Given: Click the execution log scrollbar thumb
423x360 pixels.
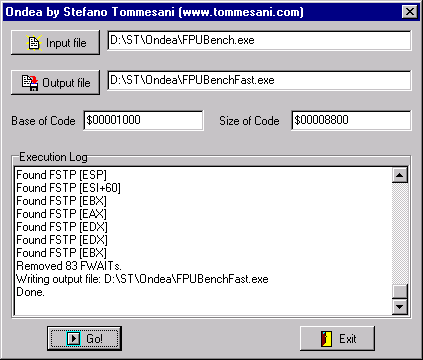Looking at the screenshot, I should [x=400, y=291].
